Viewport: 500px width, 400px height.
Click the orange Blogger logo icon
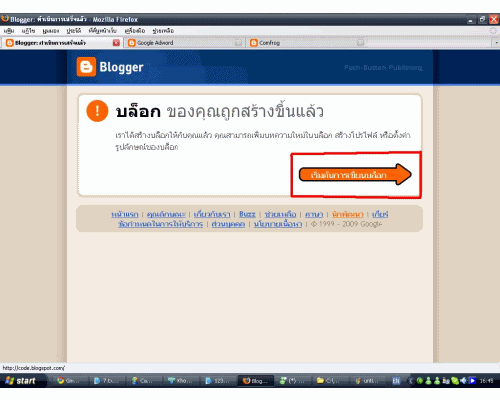tap(86, 67)
